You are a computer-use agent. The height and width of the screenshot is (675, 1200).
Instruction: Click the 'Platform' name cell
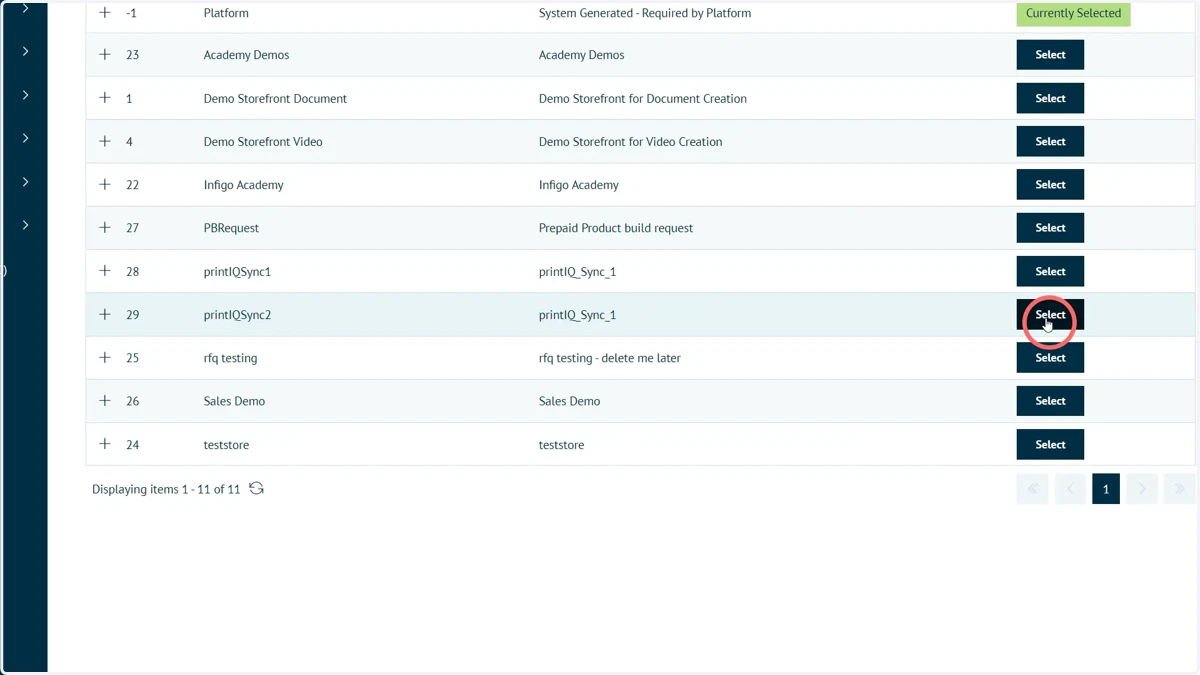tap(226, 13)
